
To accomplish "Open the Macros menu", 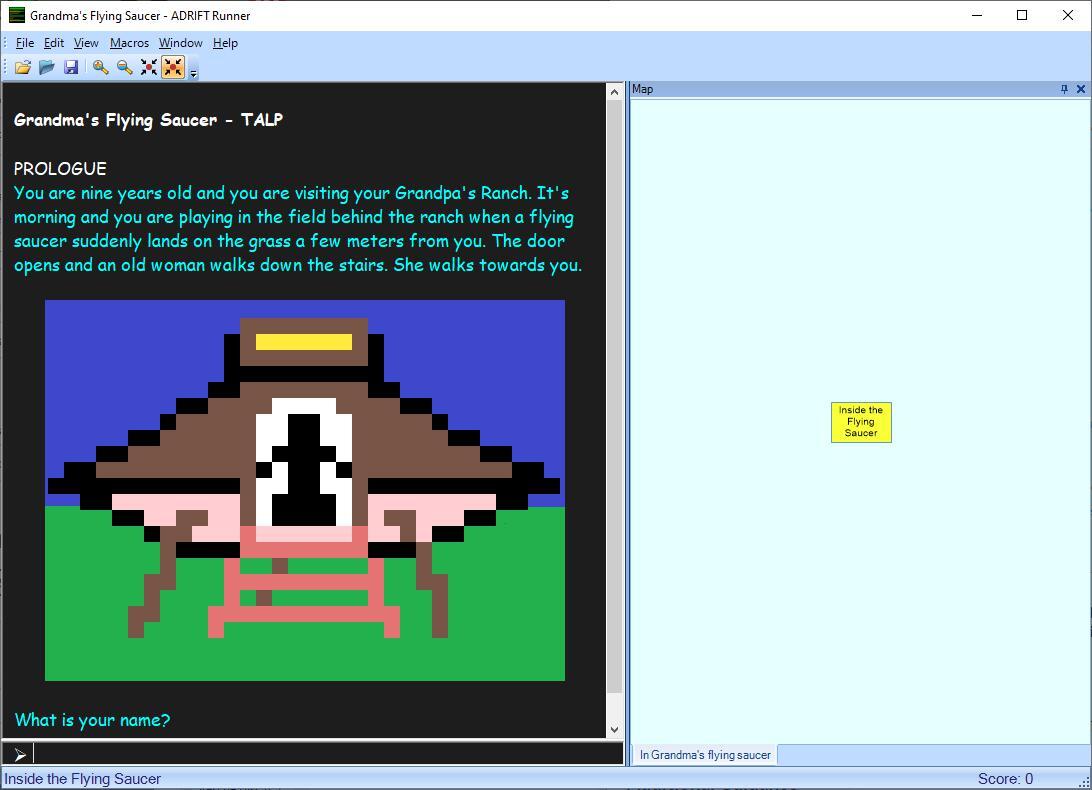I will [x=129, y=43].
